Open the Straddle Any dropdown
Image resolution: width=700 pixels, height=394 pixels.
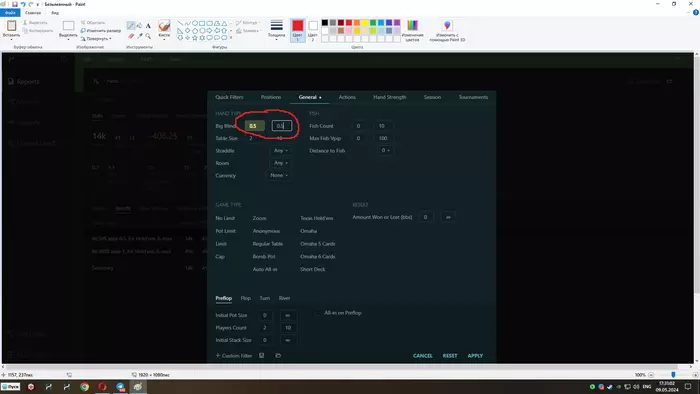pos(281,151)
